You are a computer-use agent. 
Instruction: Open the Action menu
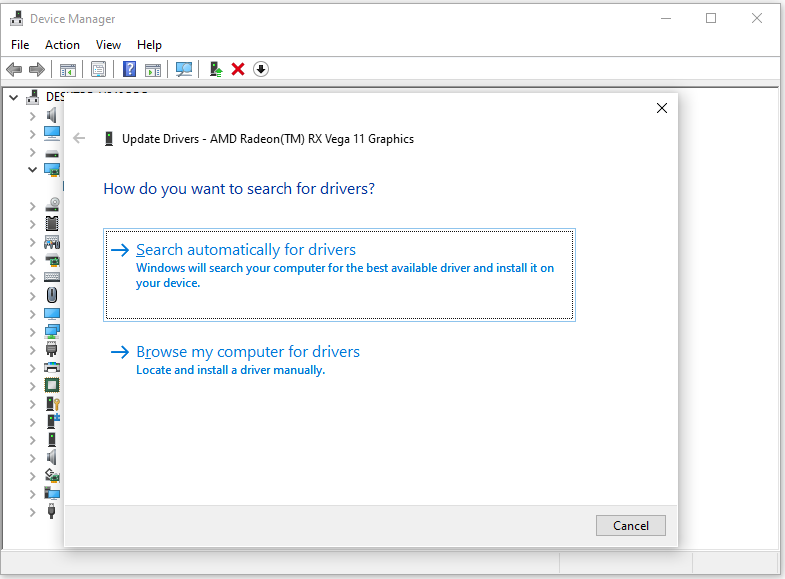(62, 45)
